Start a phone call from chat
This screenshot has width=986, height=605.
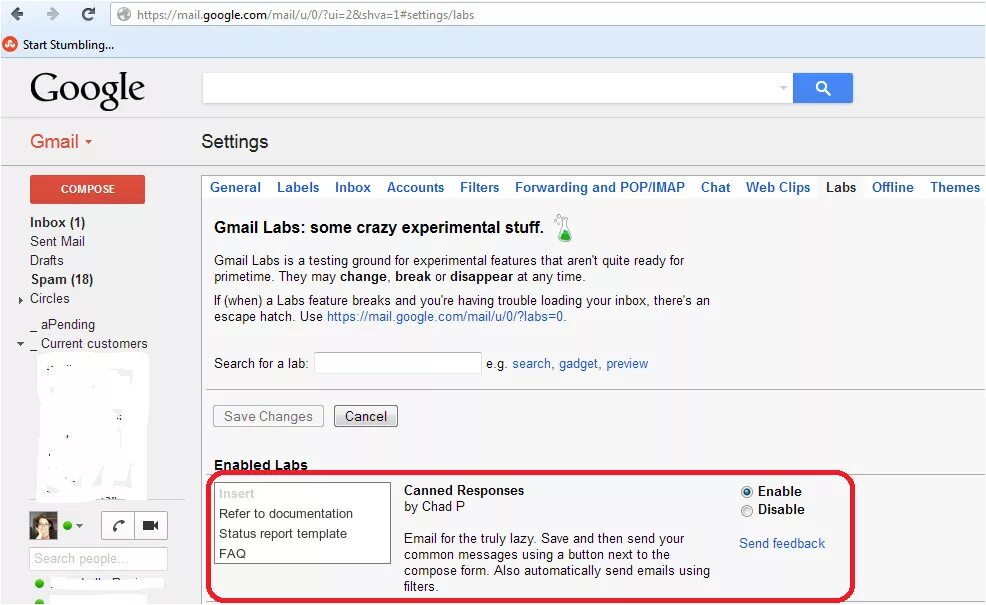118,525
